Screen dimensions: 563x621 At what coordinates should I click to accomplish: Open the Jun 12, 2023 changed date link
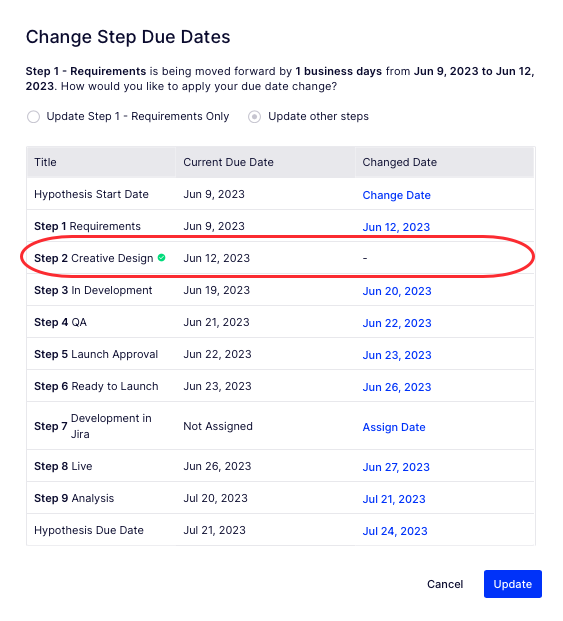click(x=396, y=227)
